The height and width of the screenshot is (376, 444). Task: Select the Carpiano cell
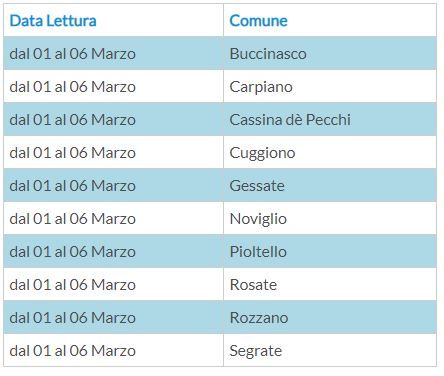click(330, 86)
